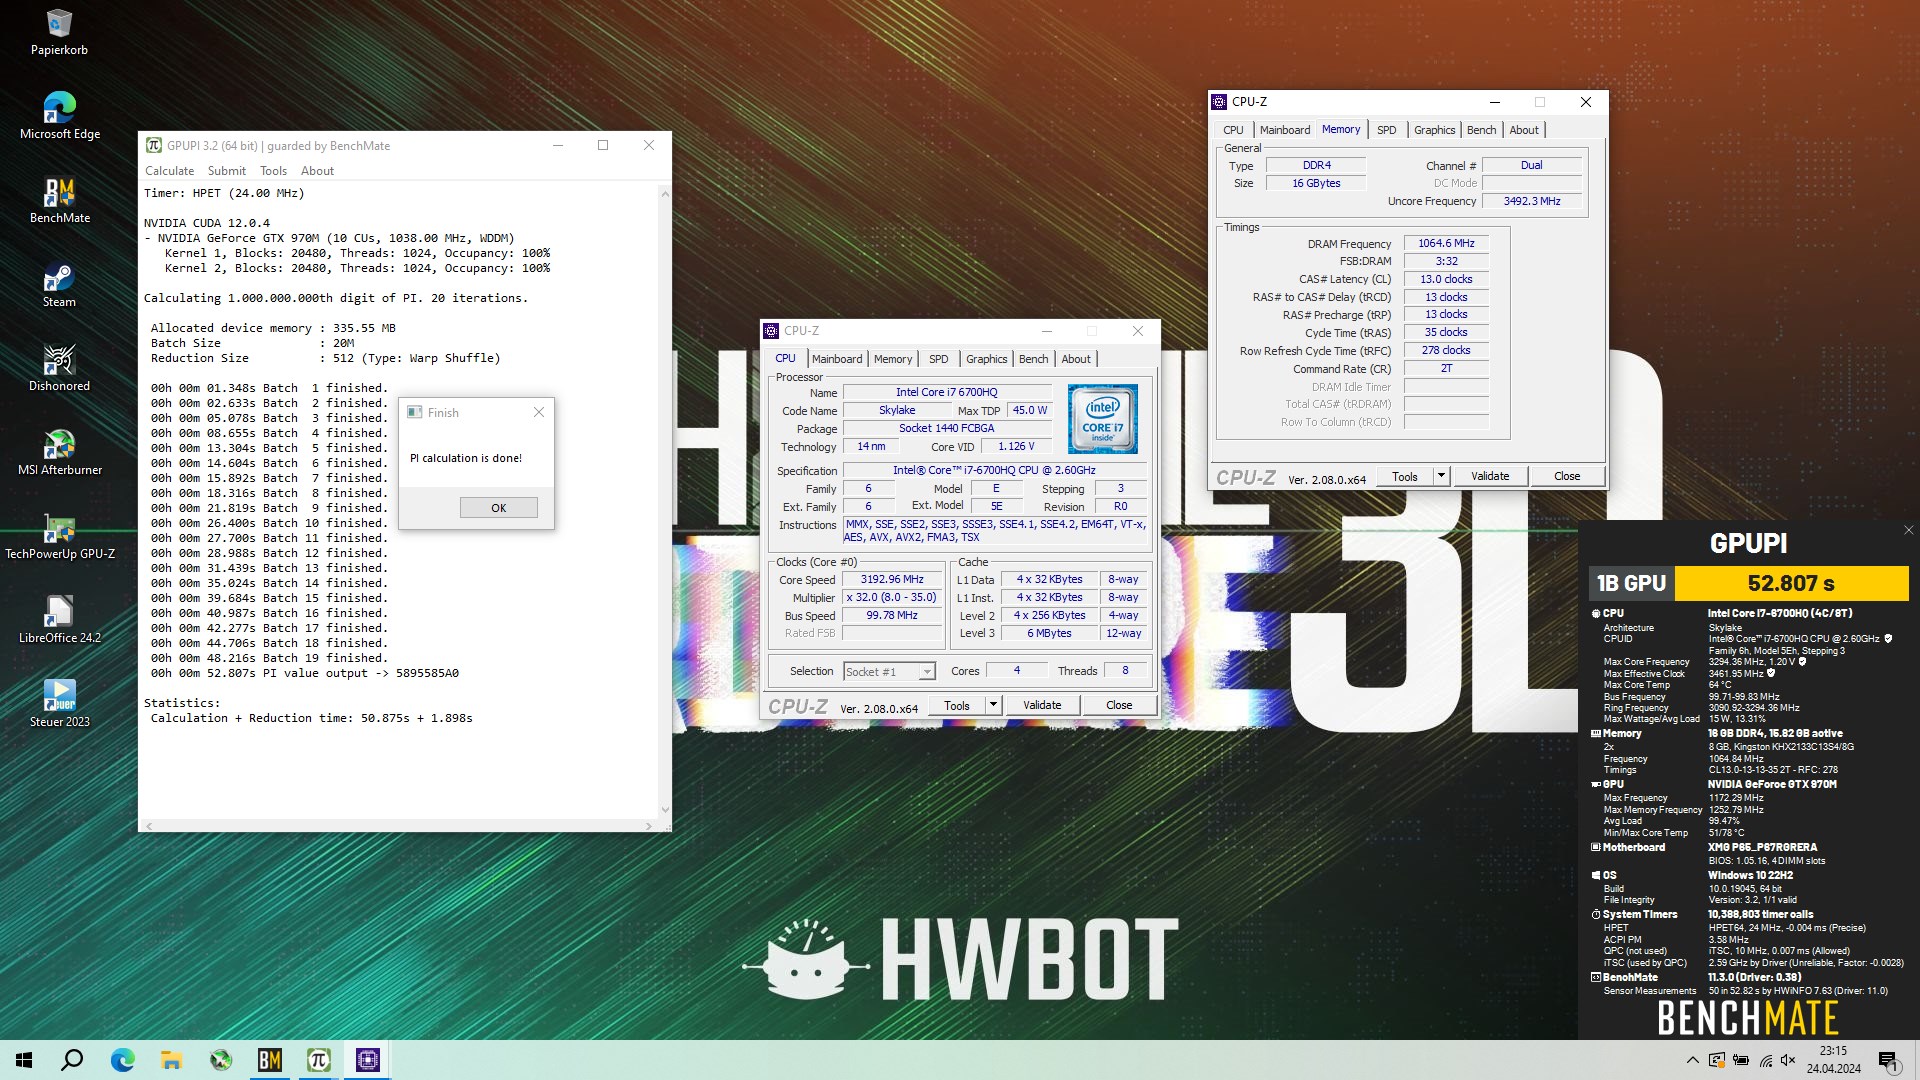
Task: Switch to Bench tab in CPU-Z Memory window
Action: [1481, 130]
